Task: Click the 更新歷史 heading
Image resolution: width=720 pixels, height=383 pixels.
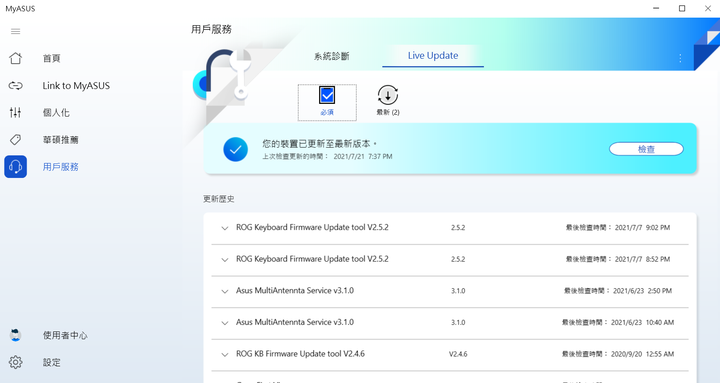Action: click(x=219, y=199)
